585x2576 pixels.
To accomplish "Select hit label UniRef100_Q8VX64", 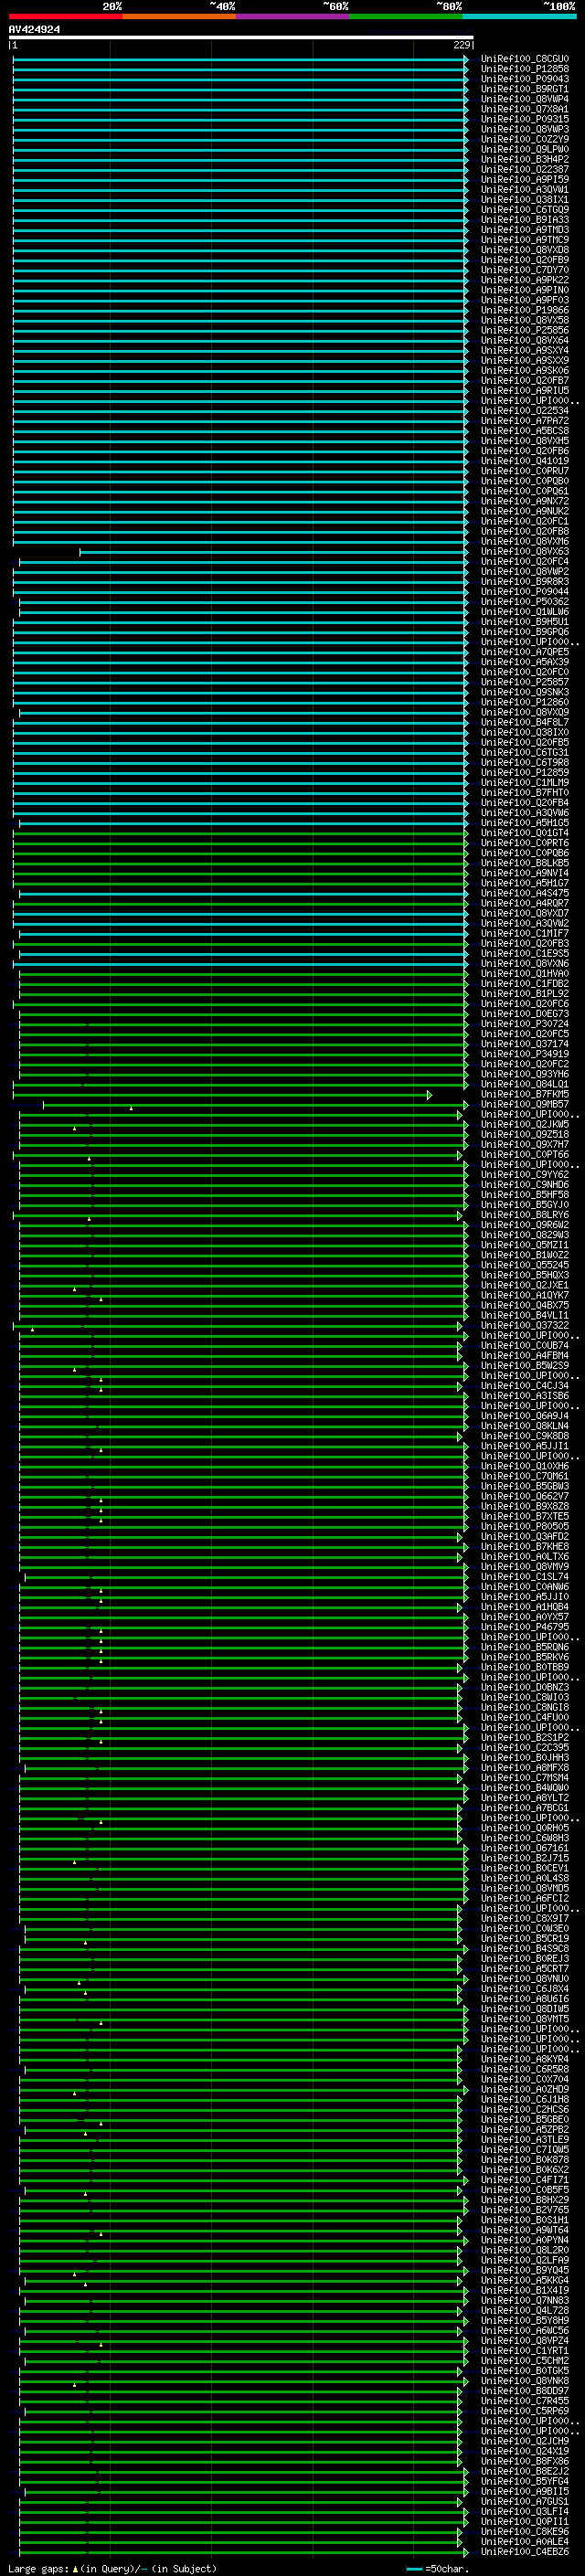I will point(524,340).
